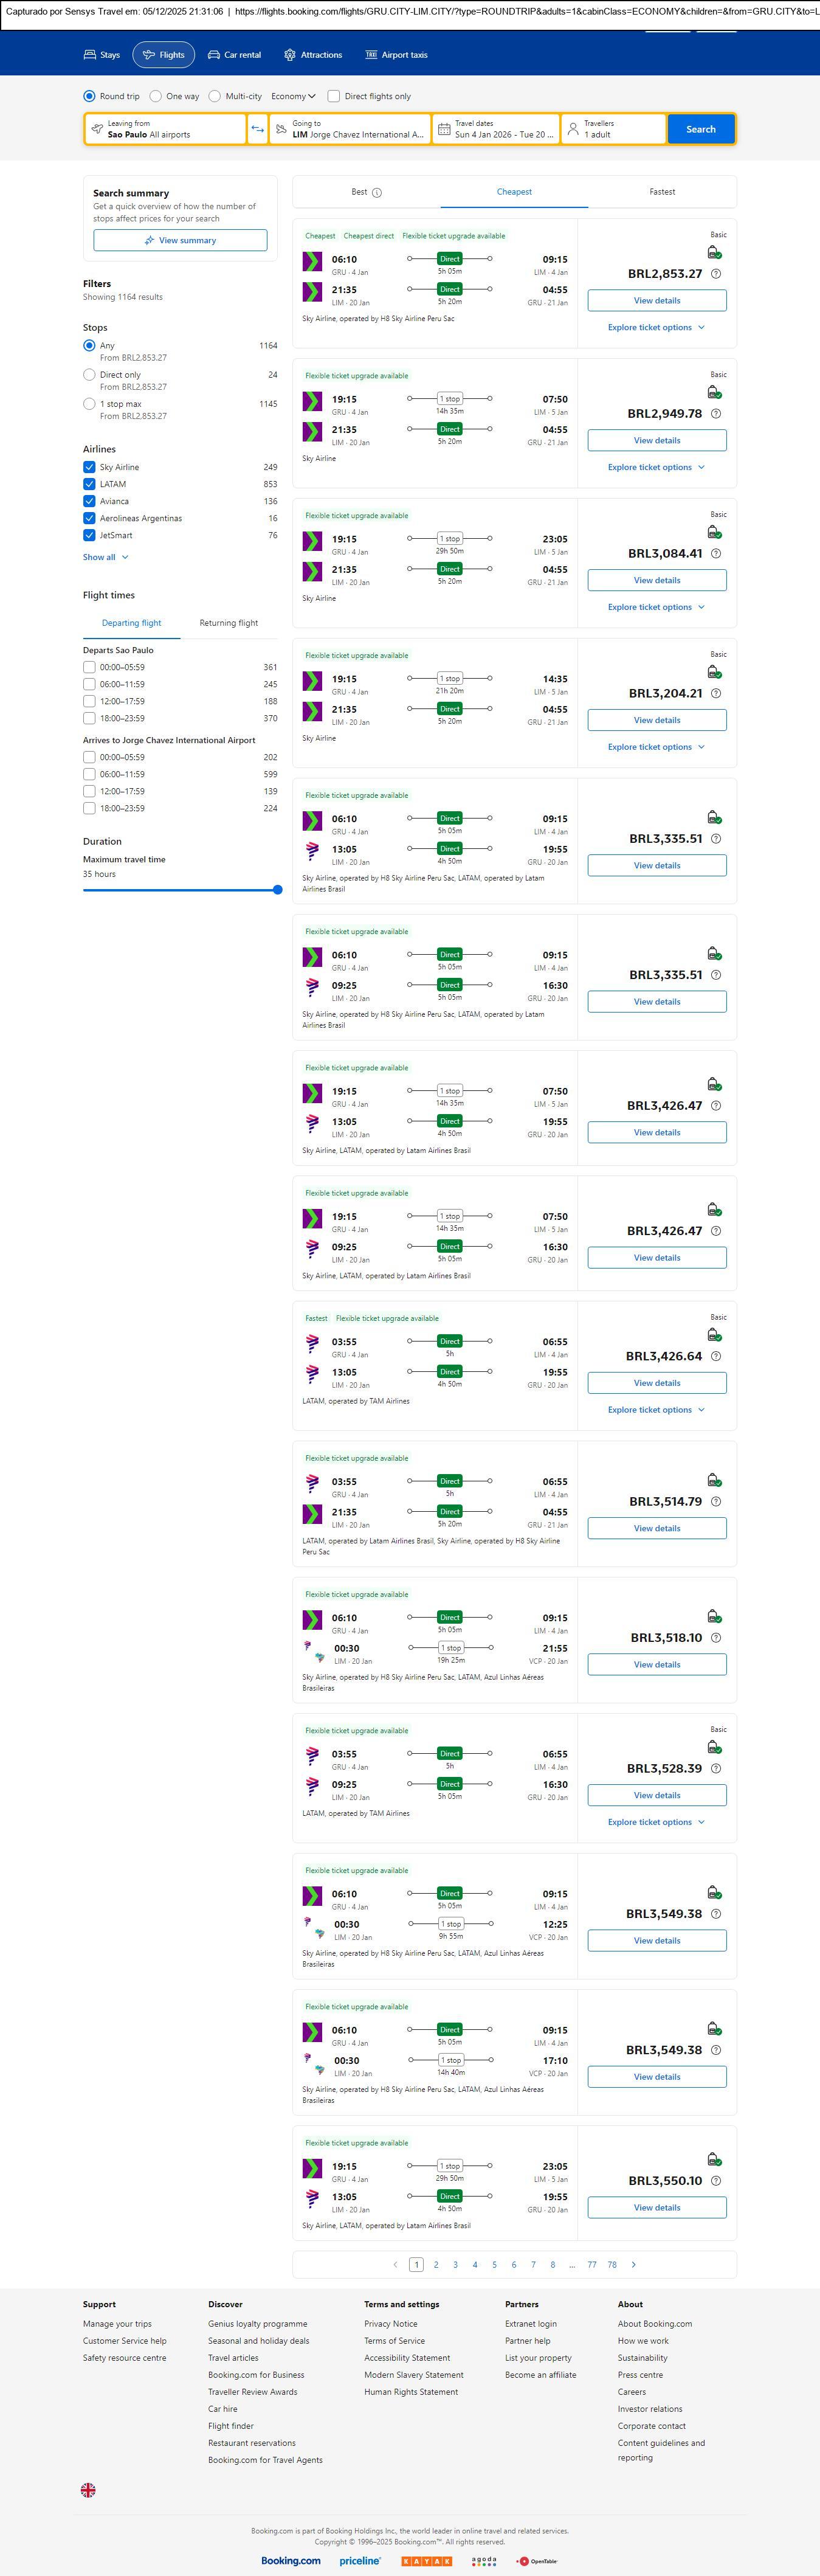Image resolution: width=820 pixels, height=2576 pixels.
Task: Select the One way radio button
Action: [x=156, y=96]
